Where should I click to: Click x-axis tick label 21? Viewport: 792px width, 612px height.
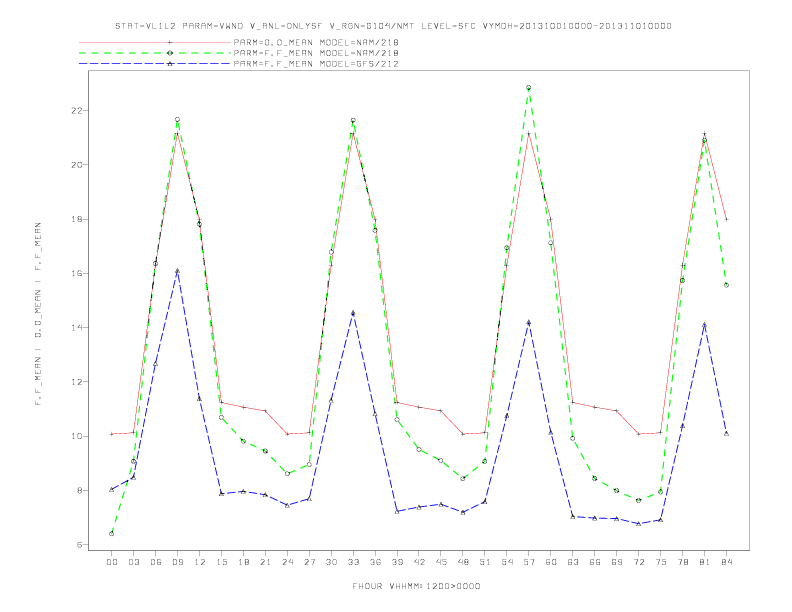click(x=265, y=562)
